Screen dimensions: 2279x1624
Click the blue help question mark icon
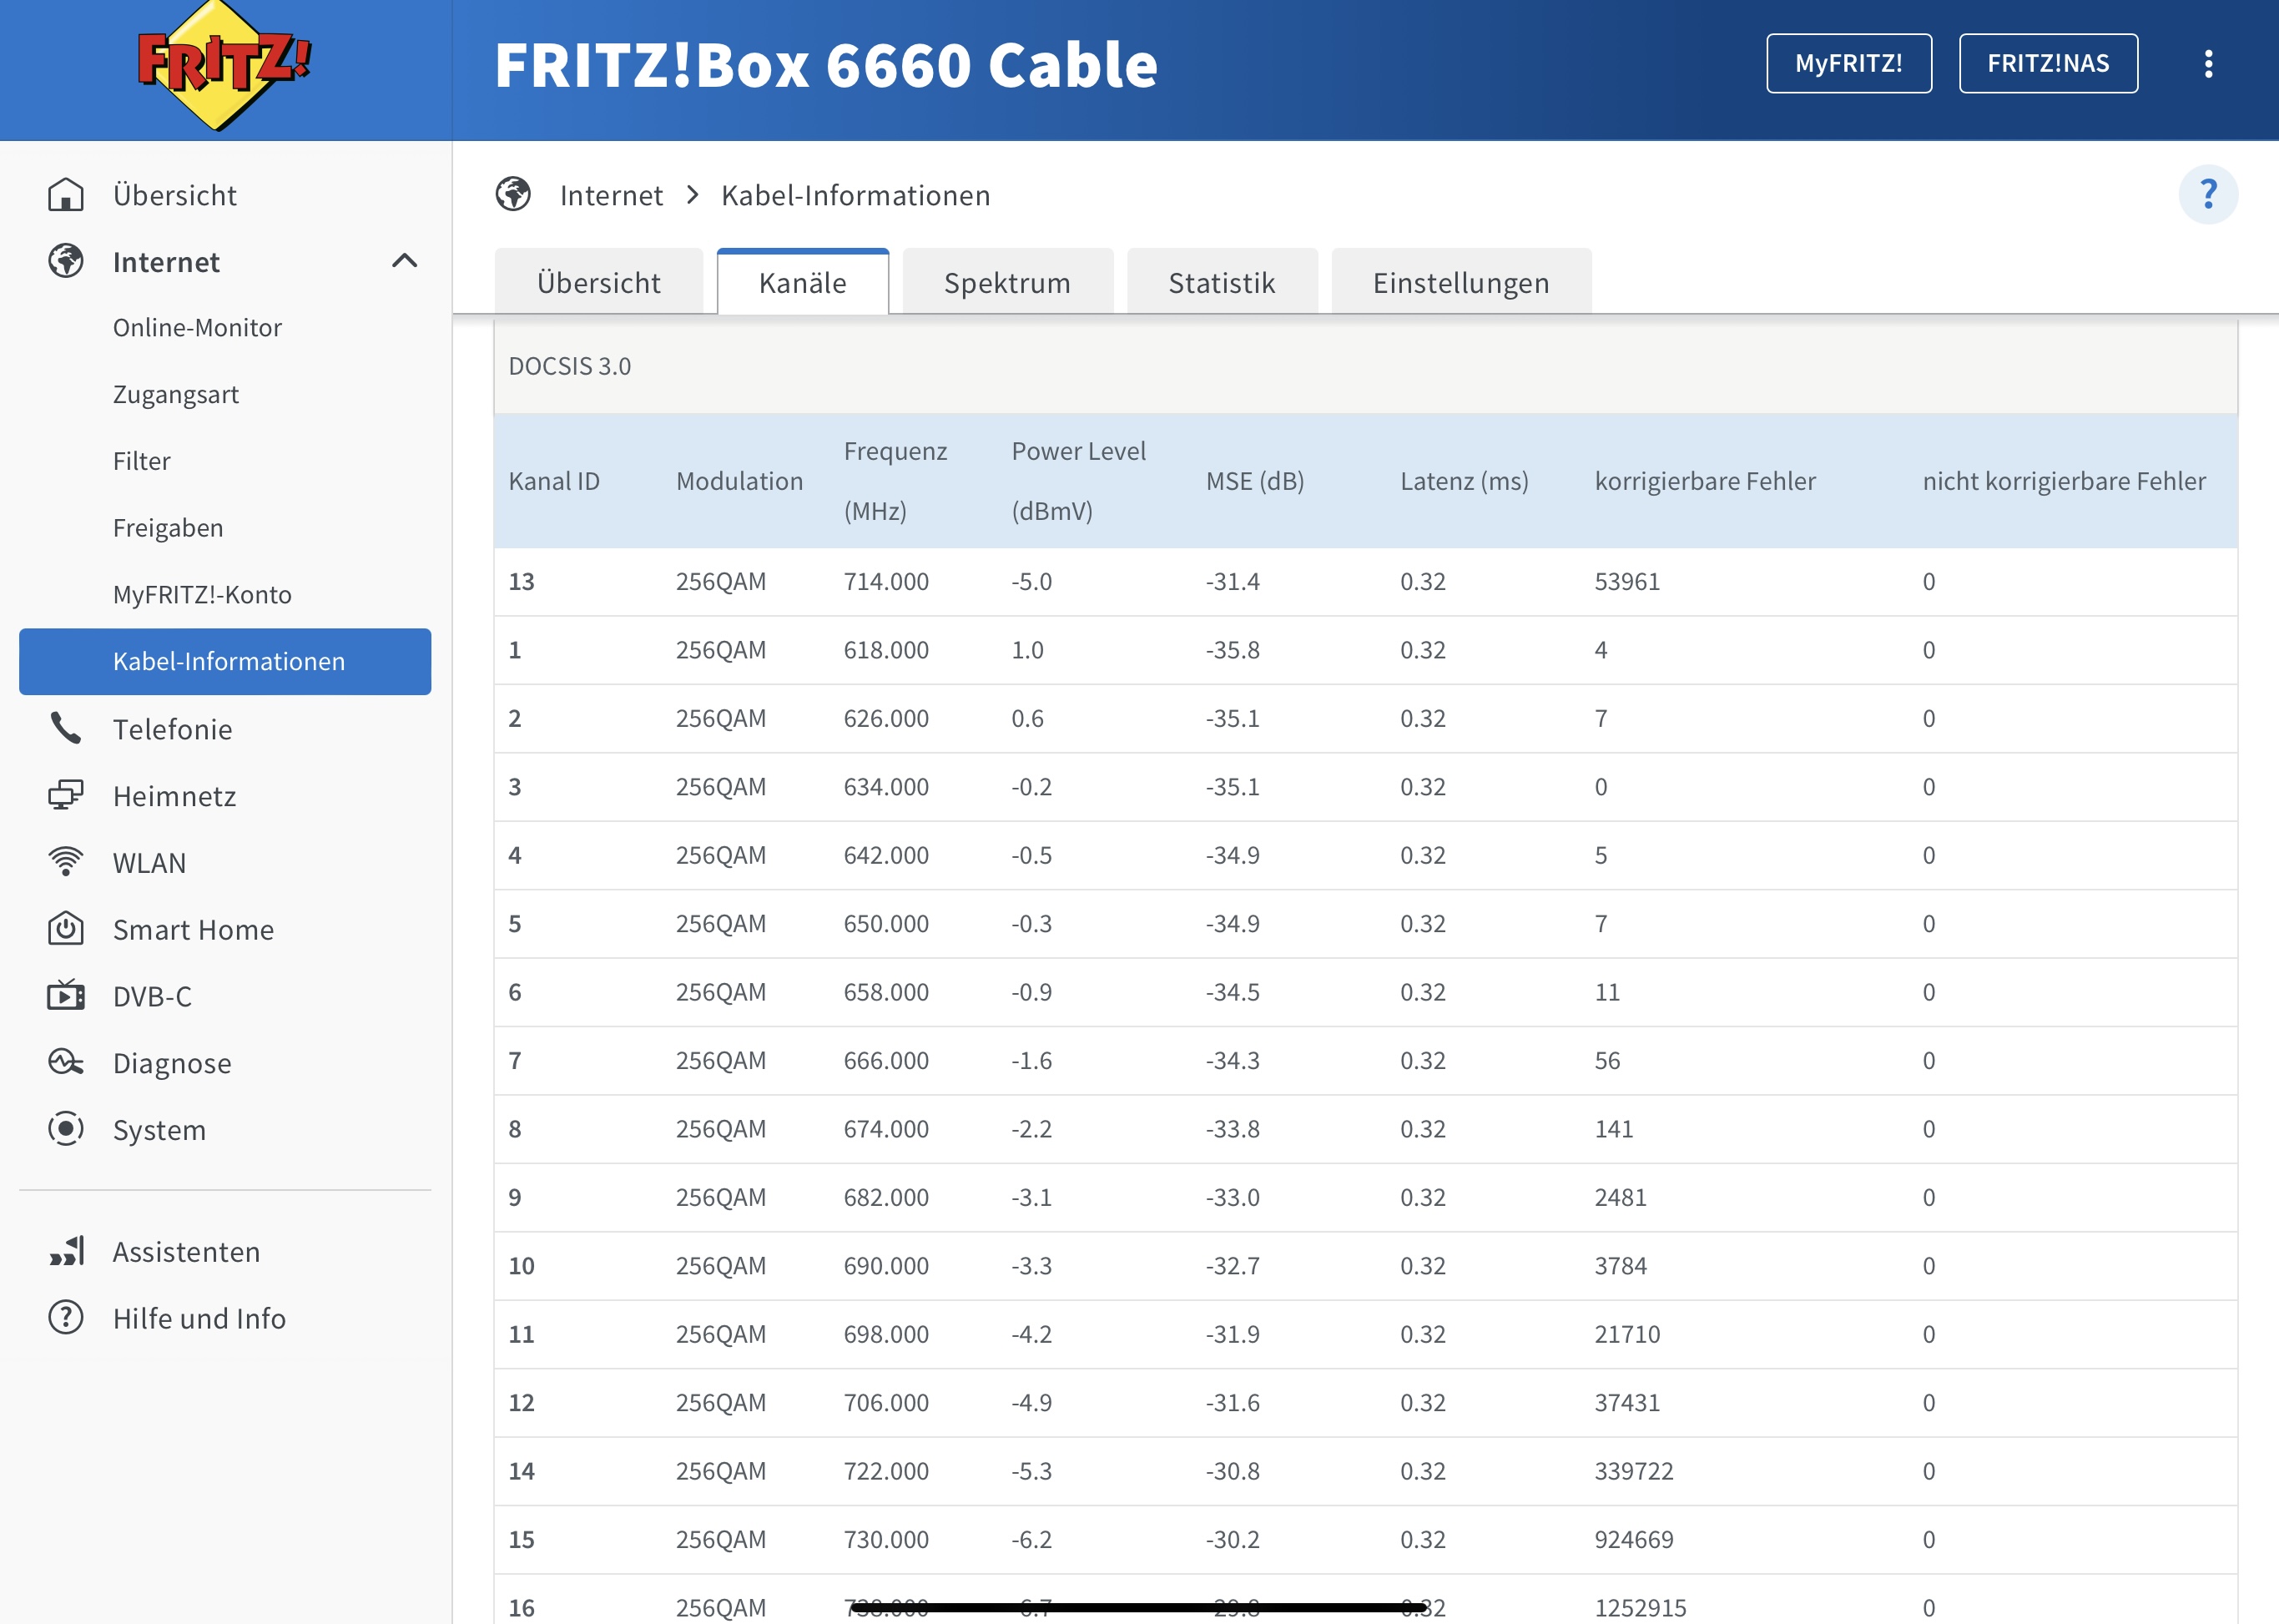tap(2208, 194)
